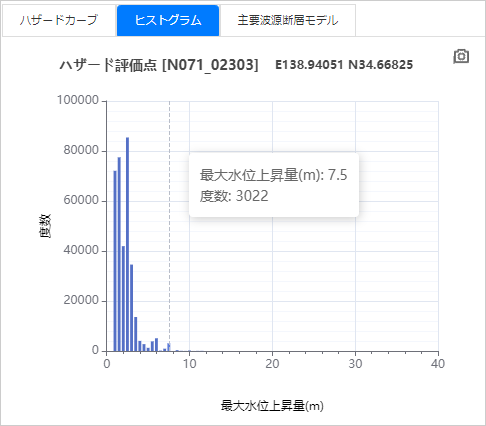Click the tallest histogram bar near 85000
Viewport: 486px width, 426px height.
127,244
